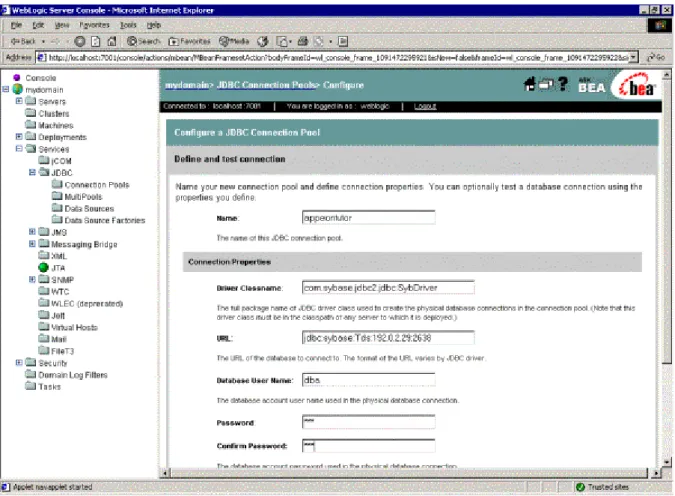Viewport: 675px width, 496px height.
Task: Click the vertical scrollbar down arrow
Action: [667, 462]
